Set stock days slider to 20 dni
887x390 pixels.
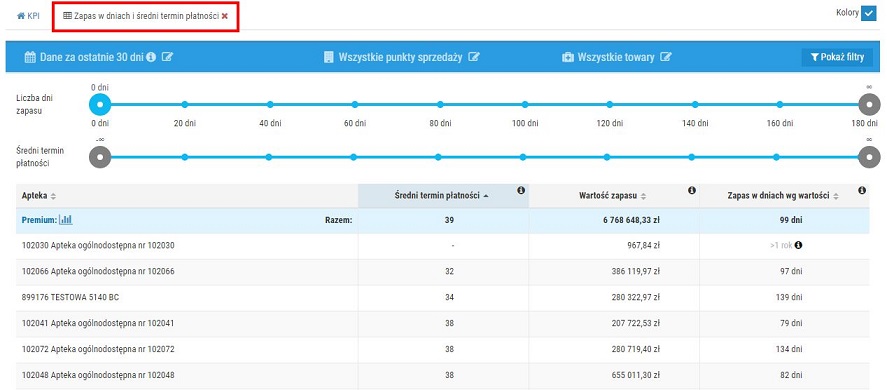pyautogui.click(x=185, y=104)
